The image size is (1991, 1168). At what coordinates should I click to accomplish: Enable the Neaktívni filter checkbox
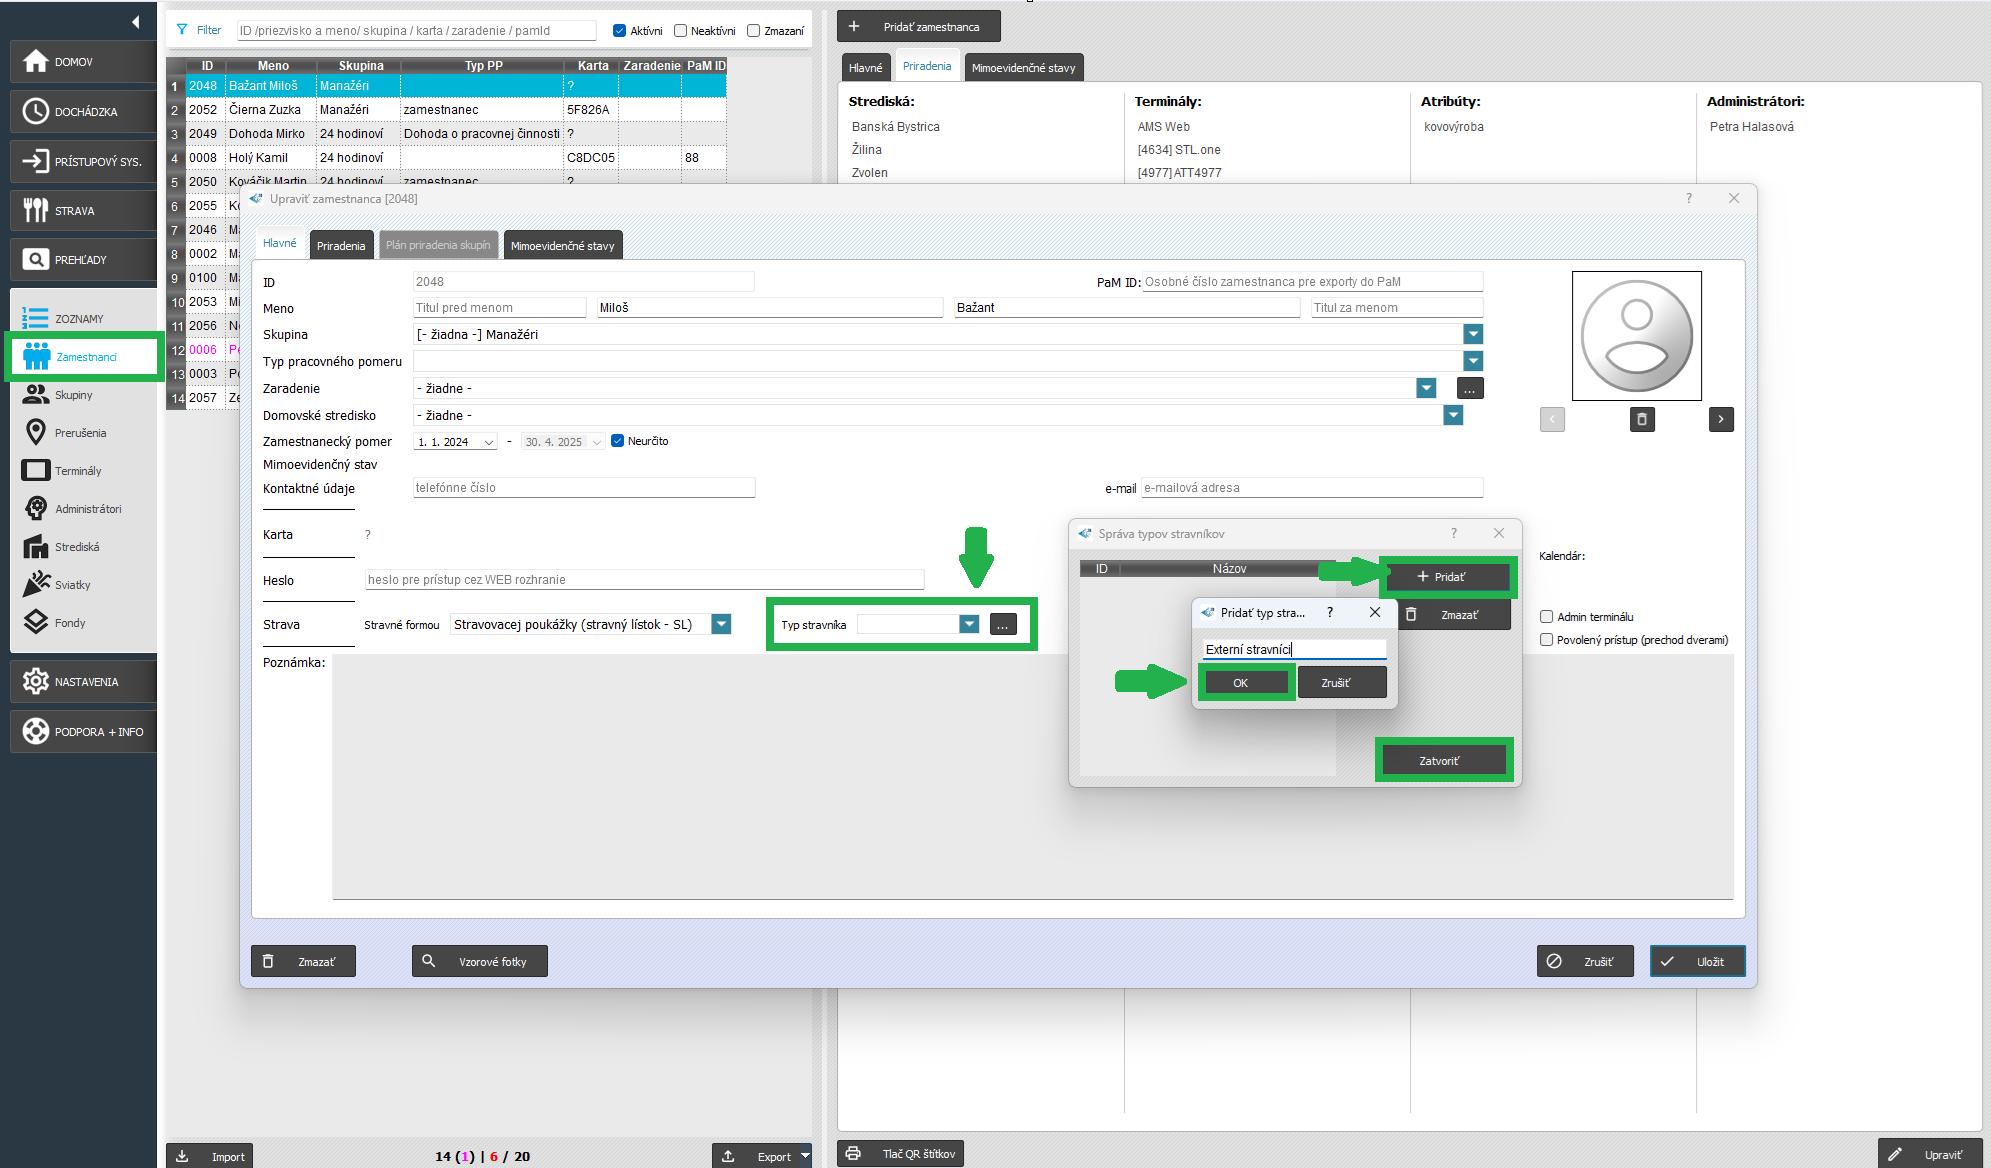point(681,31)
